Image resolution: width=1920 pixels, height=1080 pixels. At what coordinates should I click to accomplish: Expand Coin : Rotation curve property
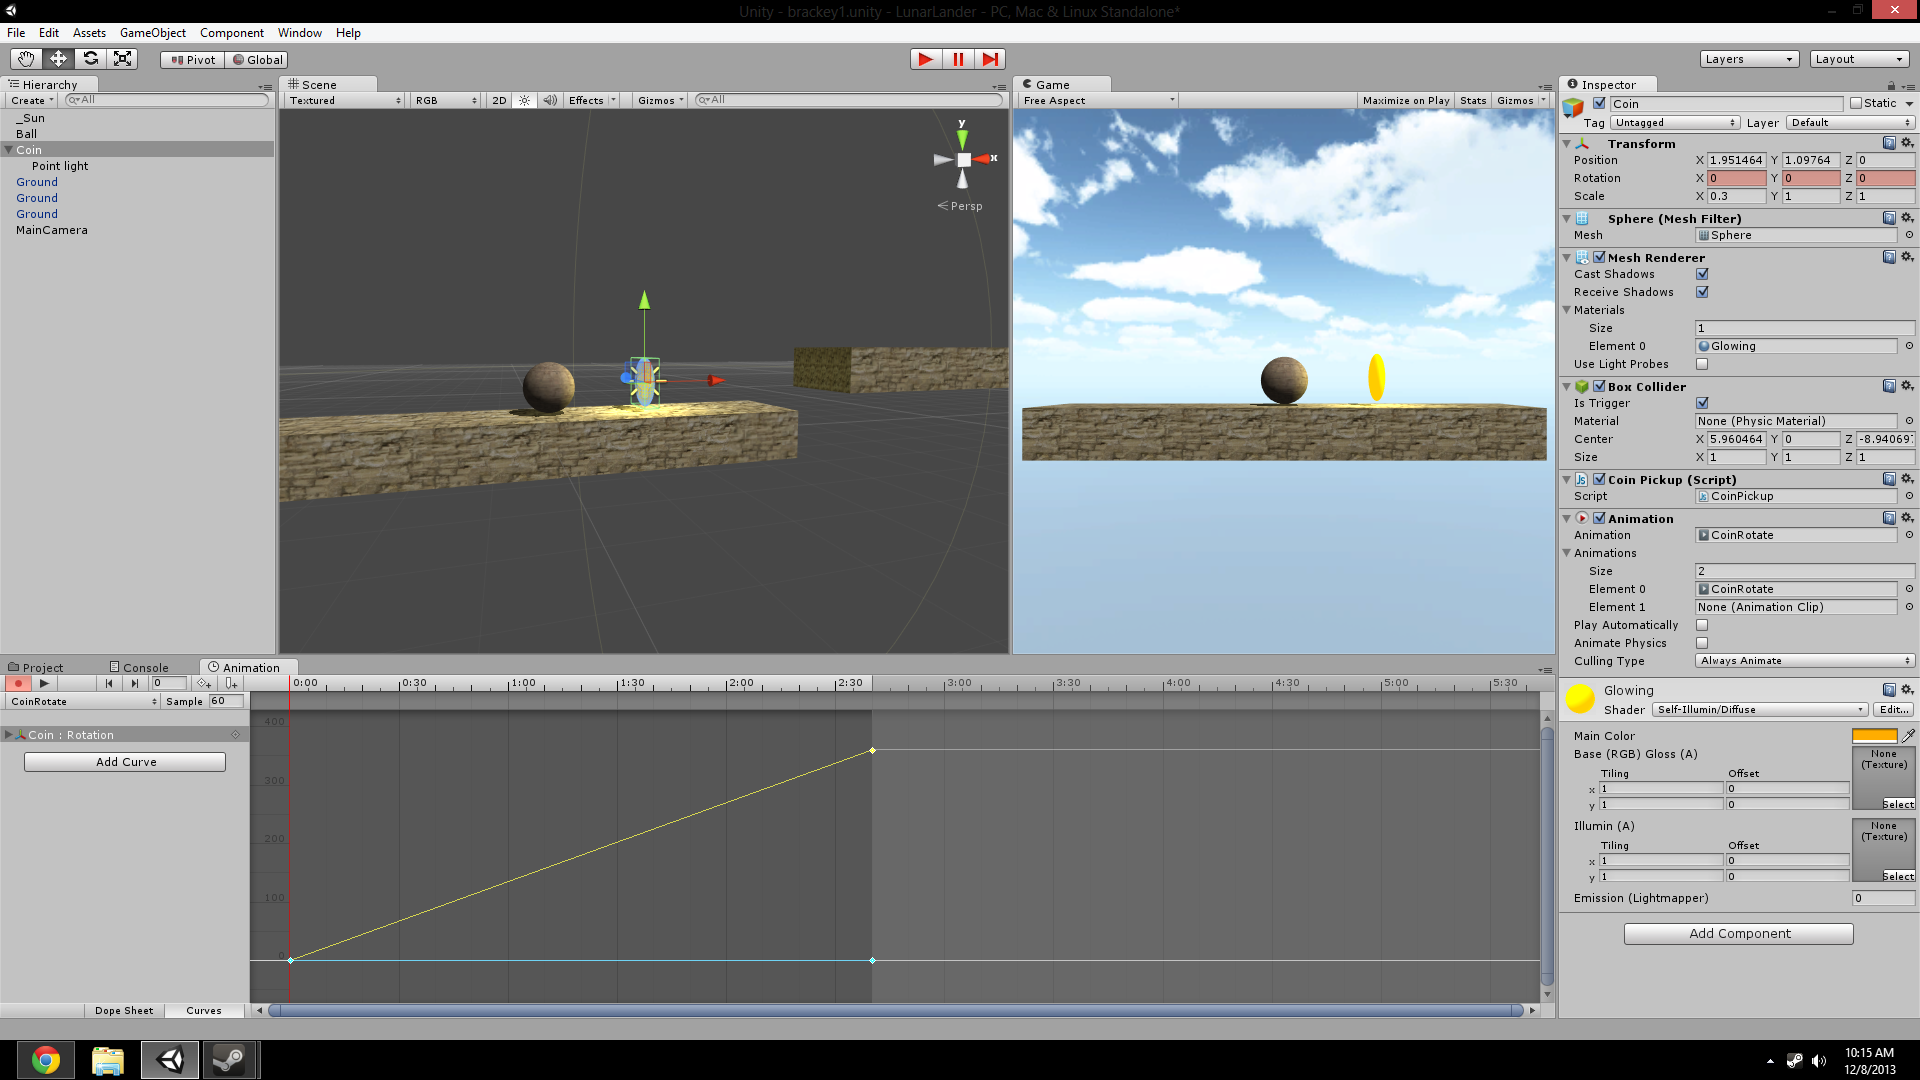8,735
